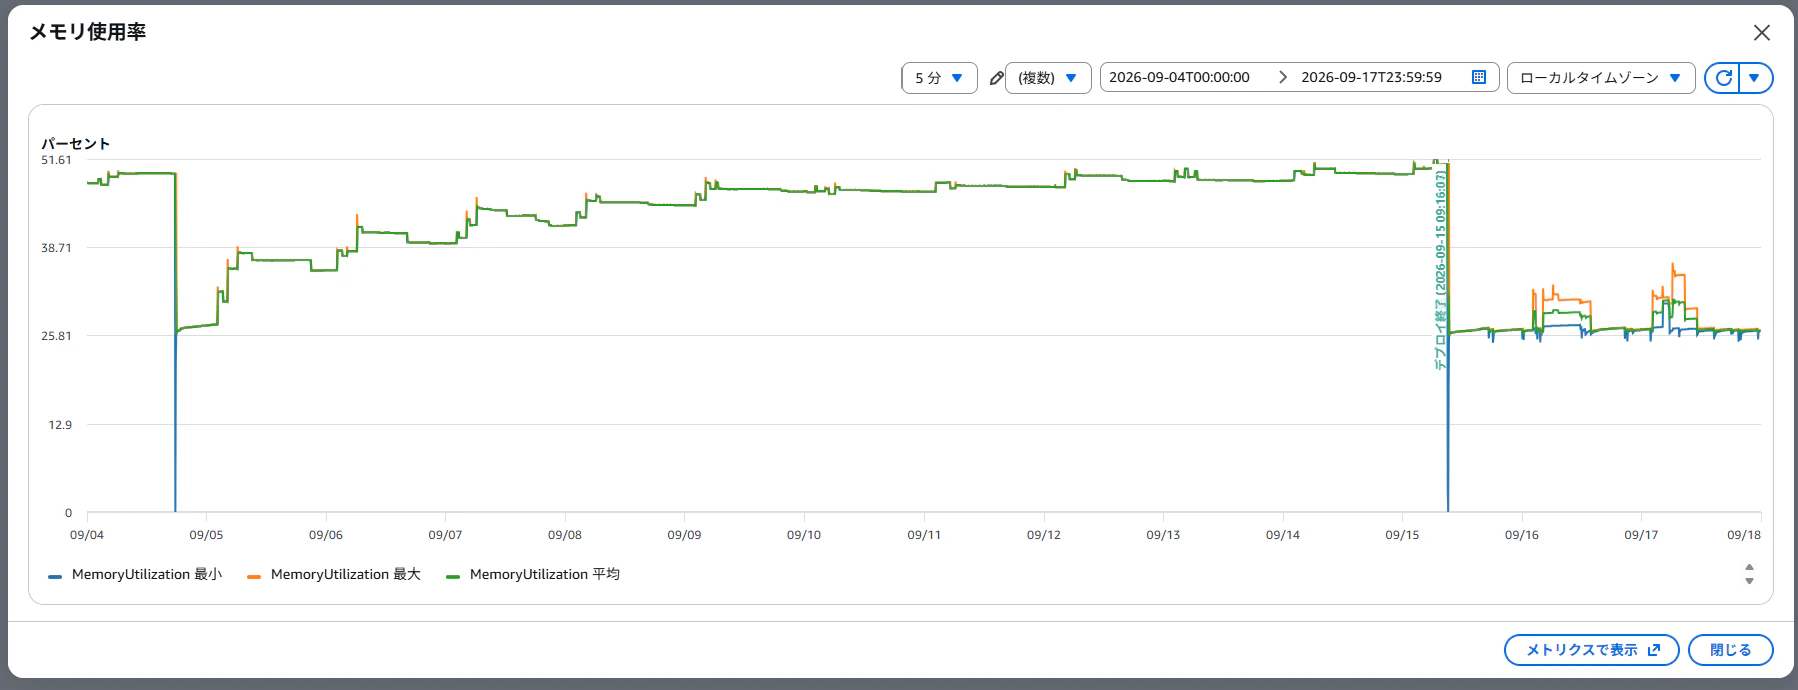Open the ローカルタイムゾーン dropdown

point(1601,78)
